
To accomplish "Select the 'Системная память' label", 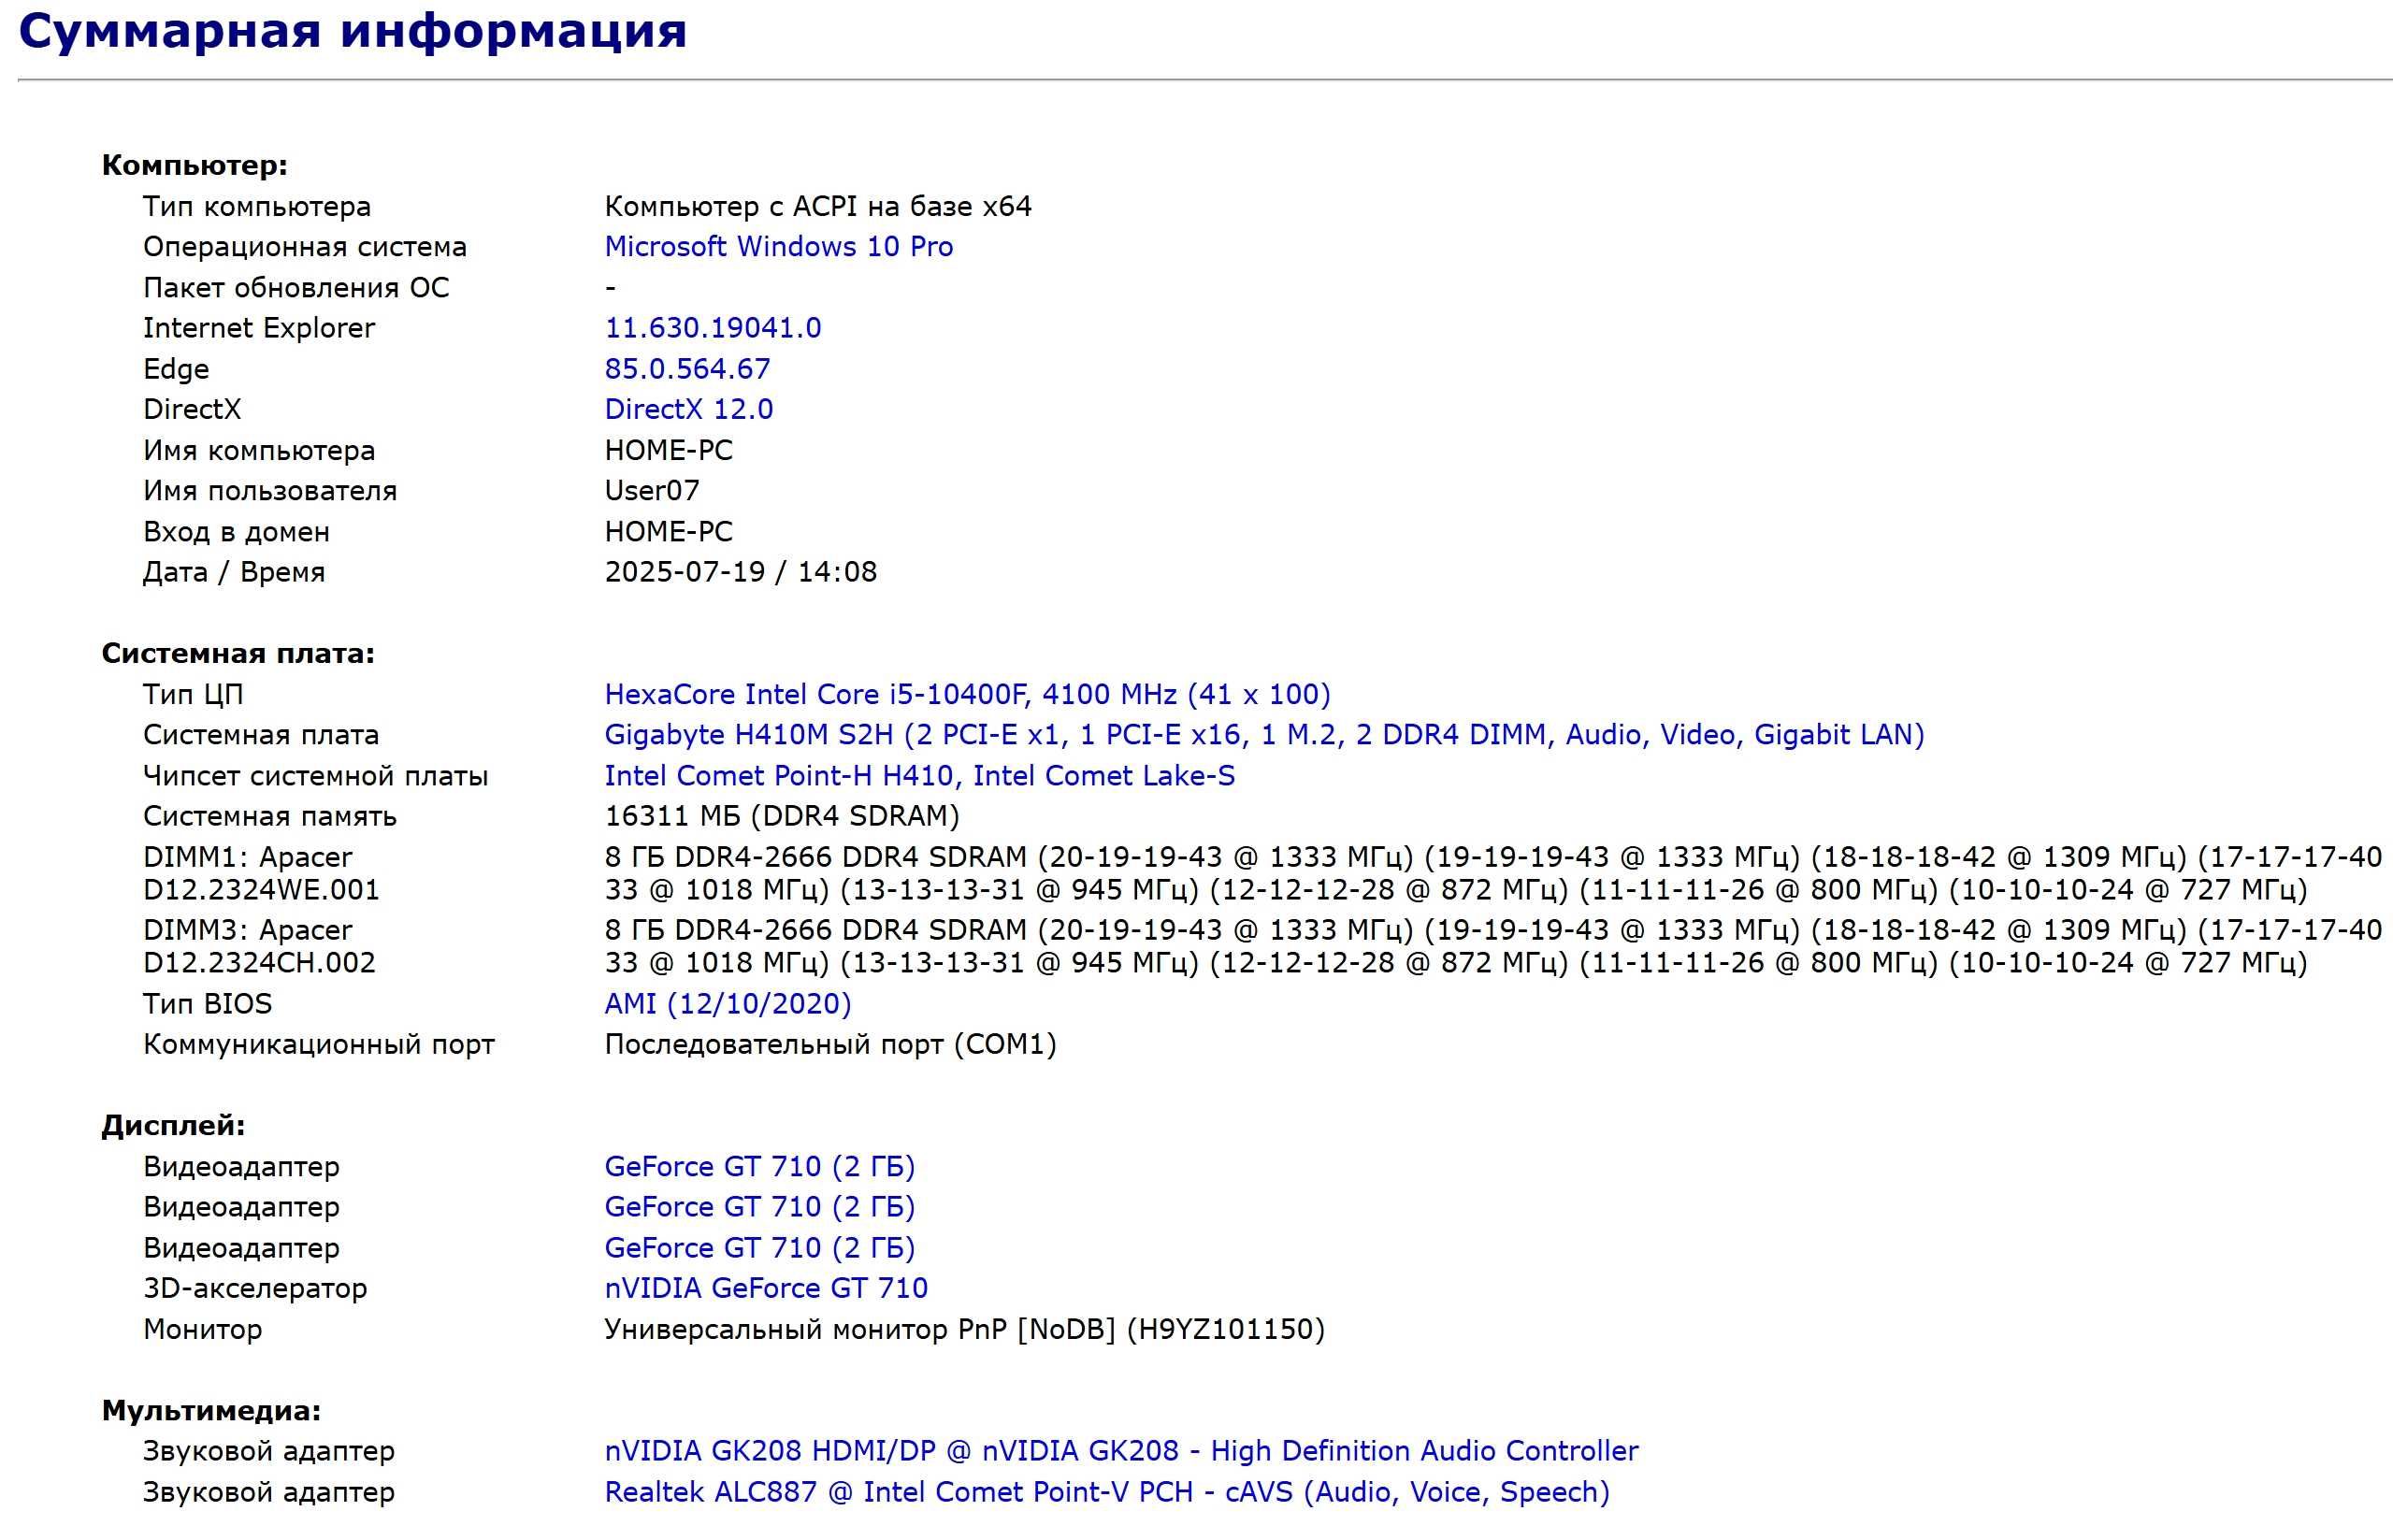I will point(270,816).
